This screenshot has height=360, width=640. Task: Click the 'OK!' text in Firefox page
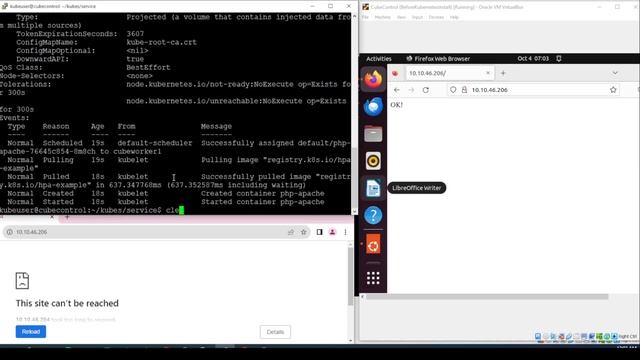396,105
